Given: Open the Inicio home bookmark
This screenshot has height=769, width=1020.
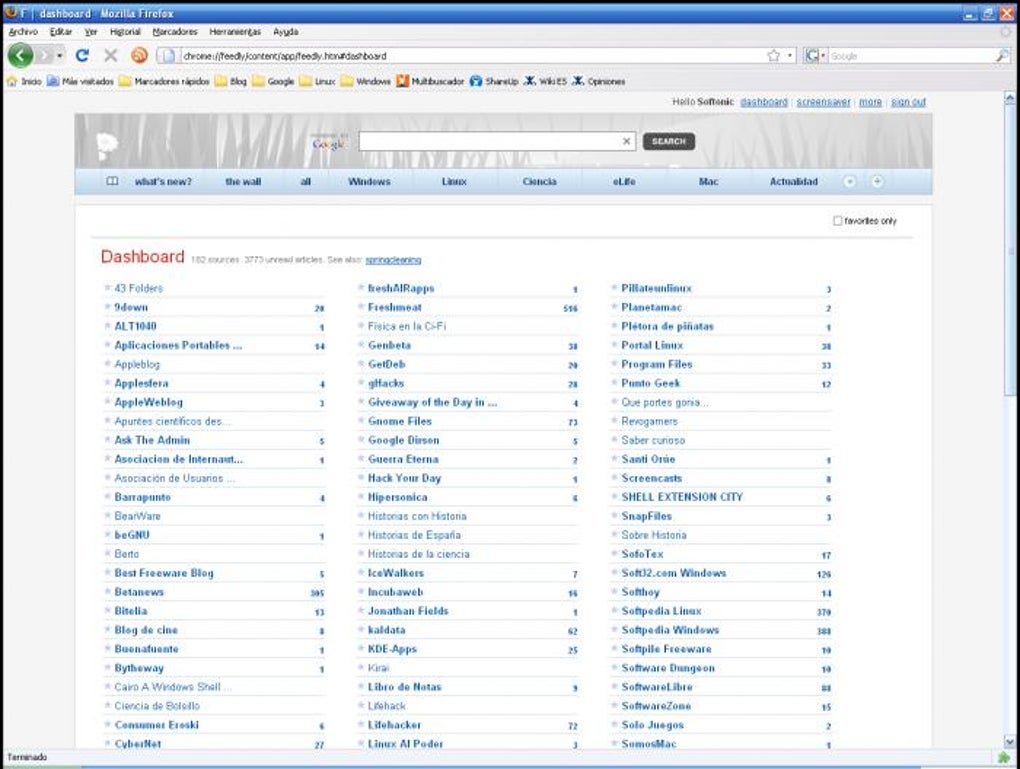Looking at the screenshot, I should pyautogui.click(x=24, y=81).
